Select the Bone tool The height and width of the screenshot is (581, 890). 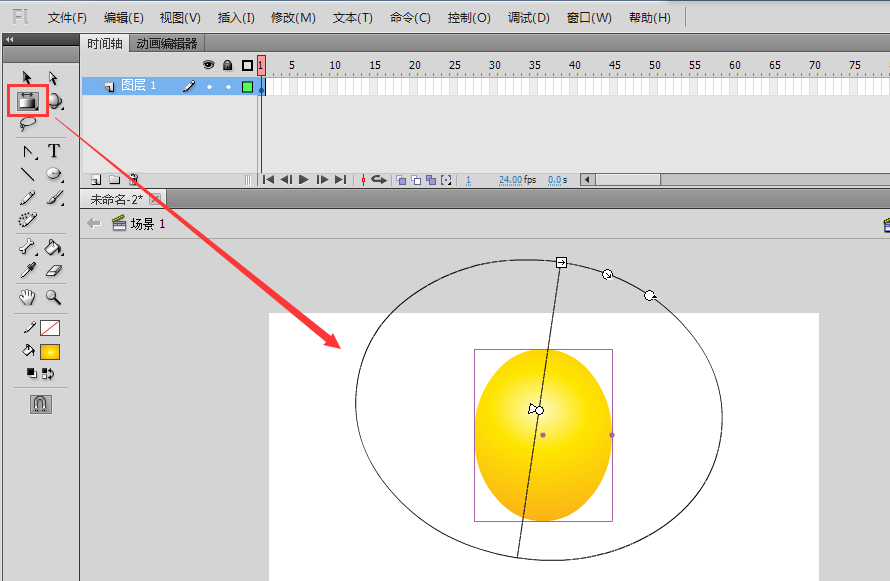click(x=28, y=248)
